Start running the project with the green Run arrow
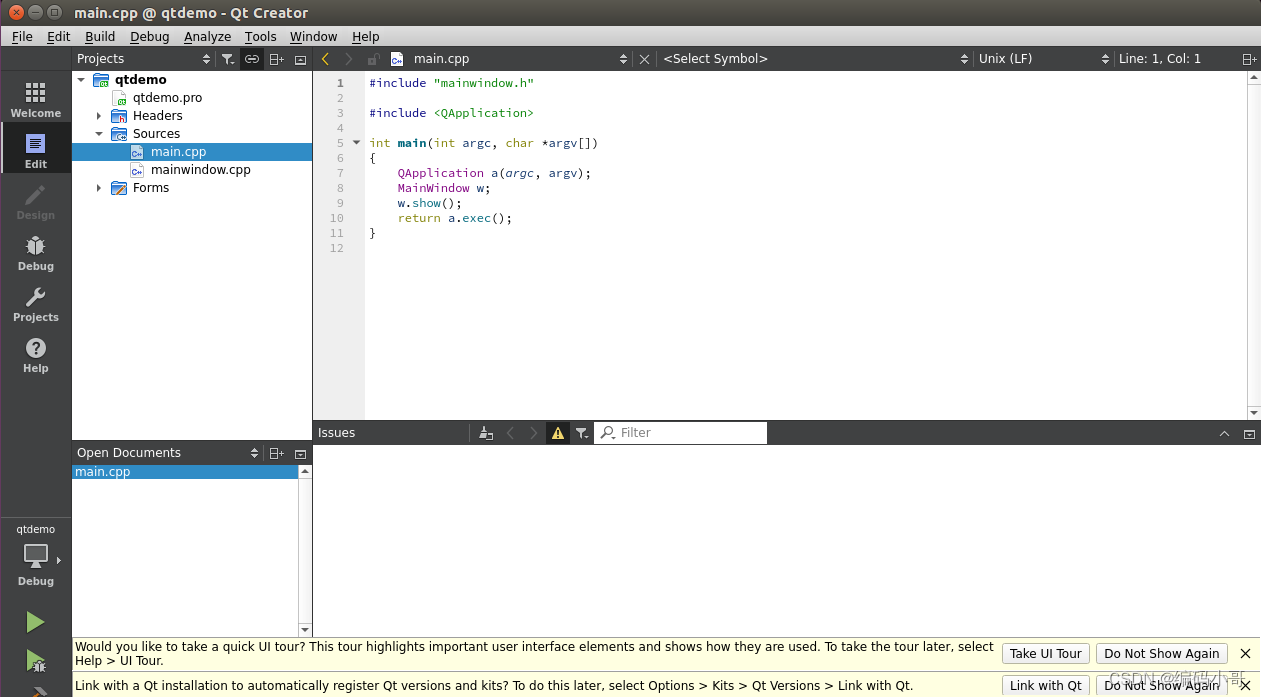Screen dimensions: 1261x697 [35, 622]
